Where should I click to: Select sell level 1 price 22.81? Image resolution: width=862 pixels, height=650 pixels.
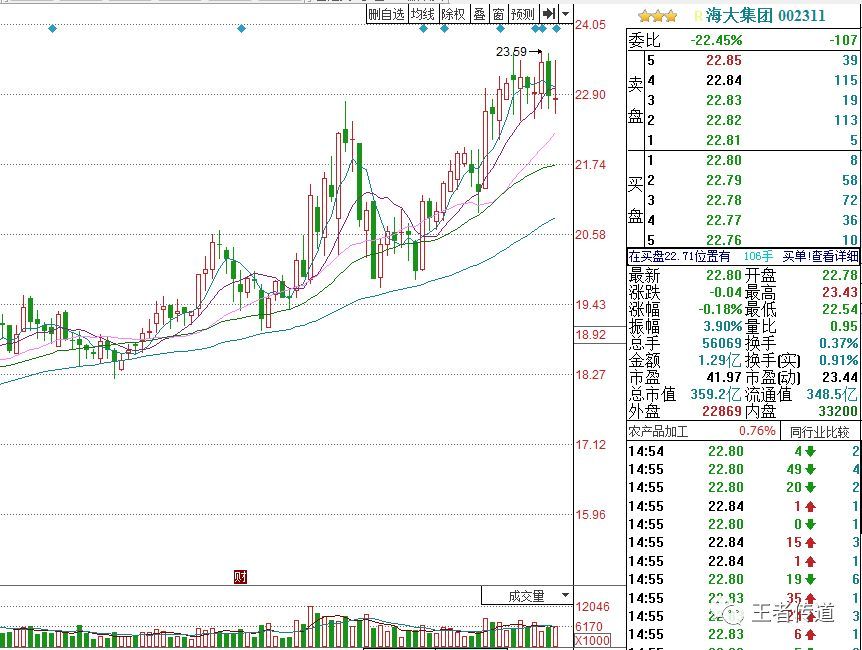click(723, 140)
